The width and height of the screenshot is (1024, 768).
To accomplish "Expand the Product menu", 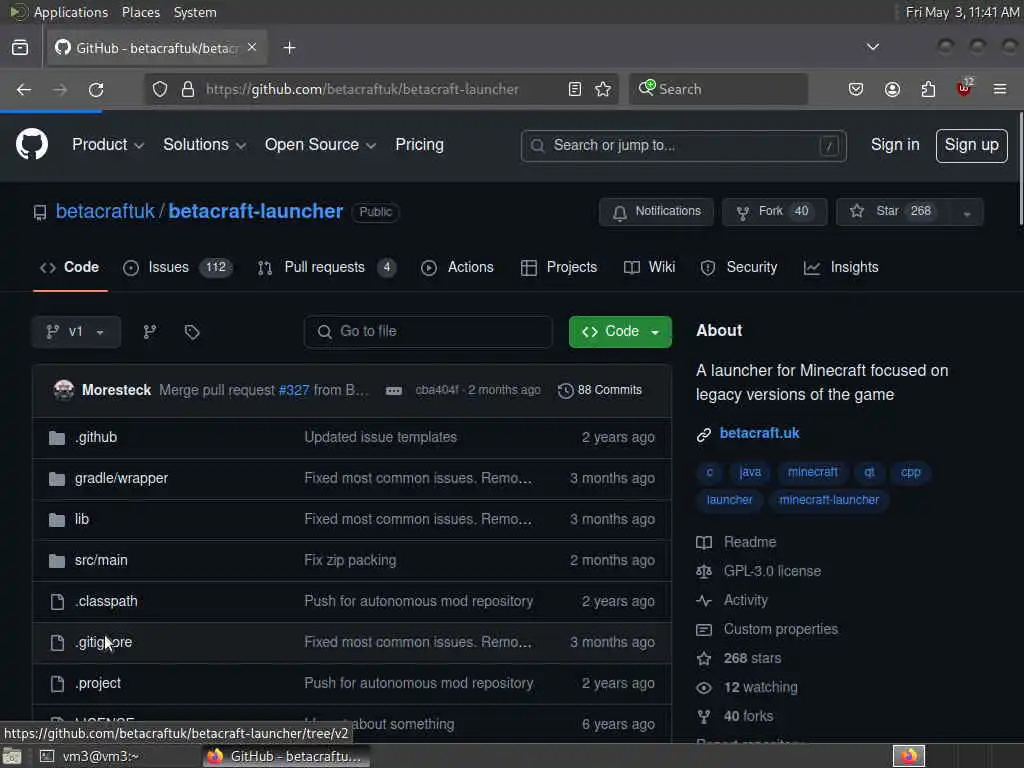I will 108,145.
